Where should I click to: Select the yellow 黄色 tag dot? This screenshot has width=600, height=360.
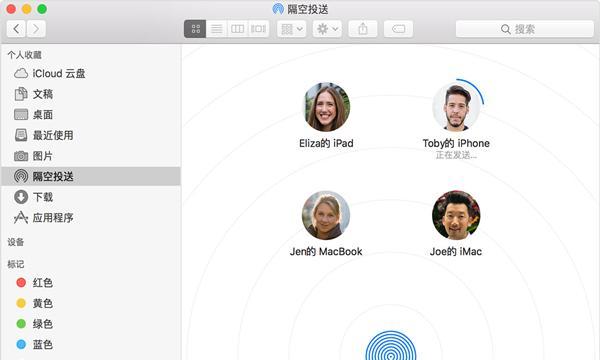21,303
